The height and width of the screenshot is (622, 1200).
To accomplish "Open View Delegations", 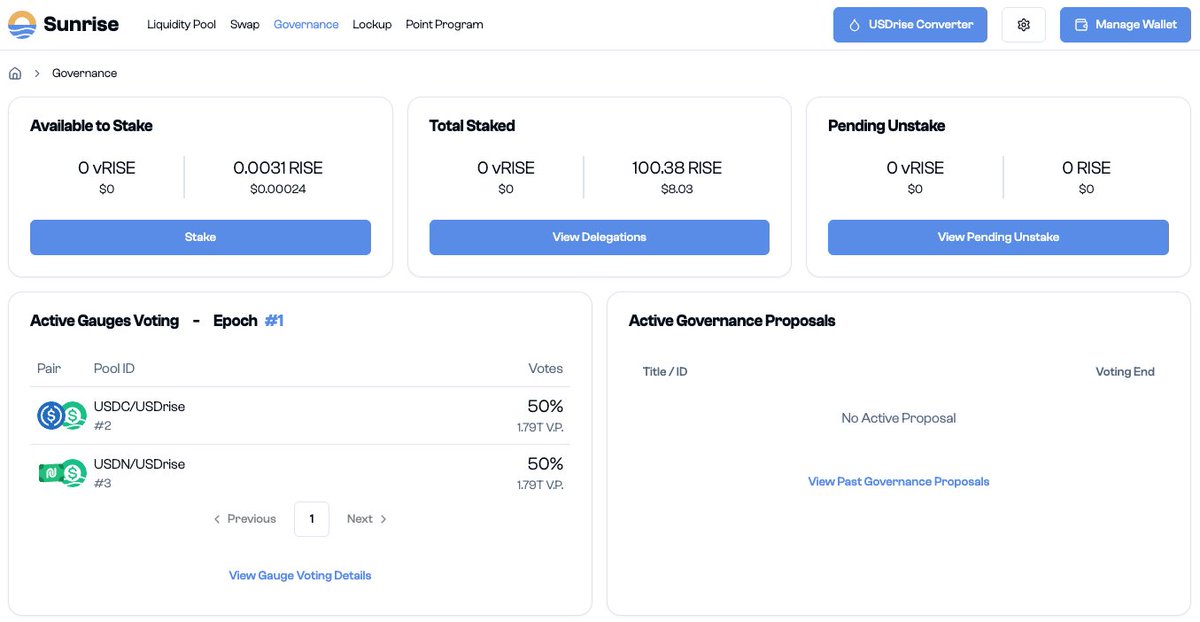I will tap(599, 237).
